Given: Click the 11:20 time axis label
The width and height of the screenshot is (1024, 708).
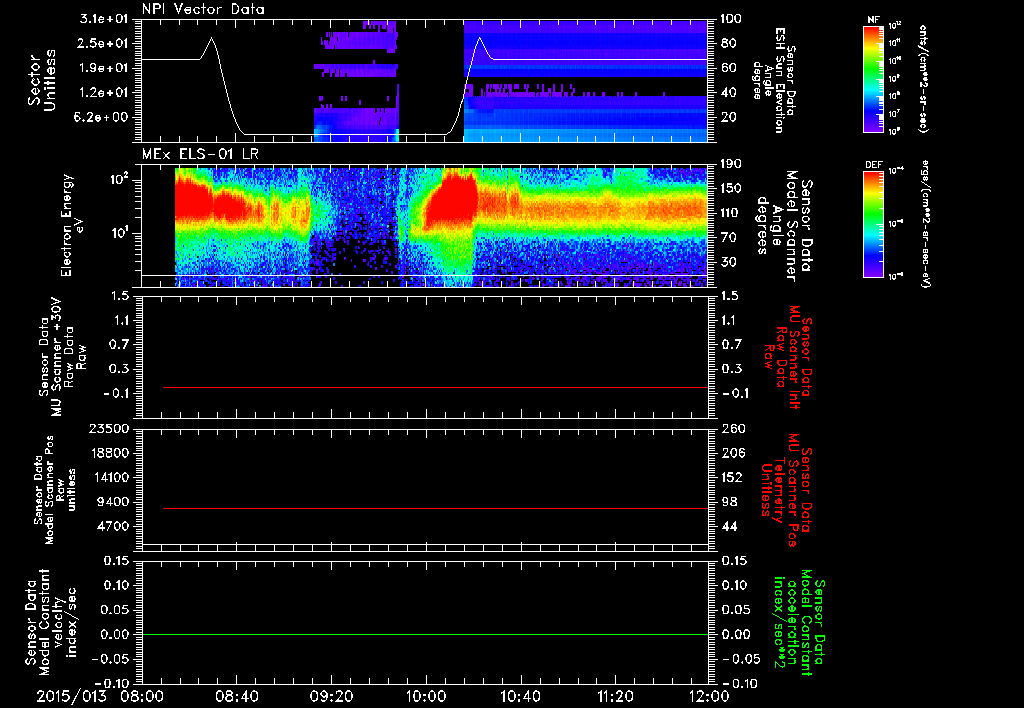Looking at the screenshot, I should click(x=615, y=696).
